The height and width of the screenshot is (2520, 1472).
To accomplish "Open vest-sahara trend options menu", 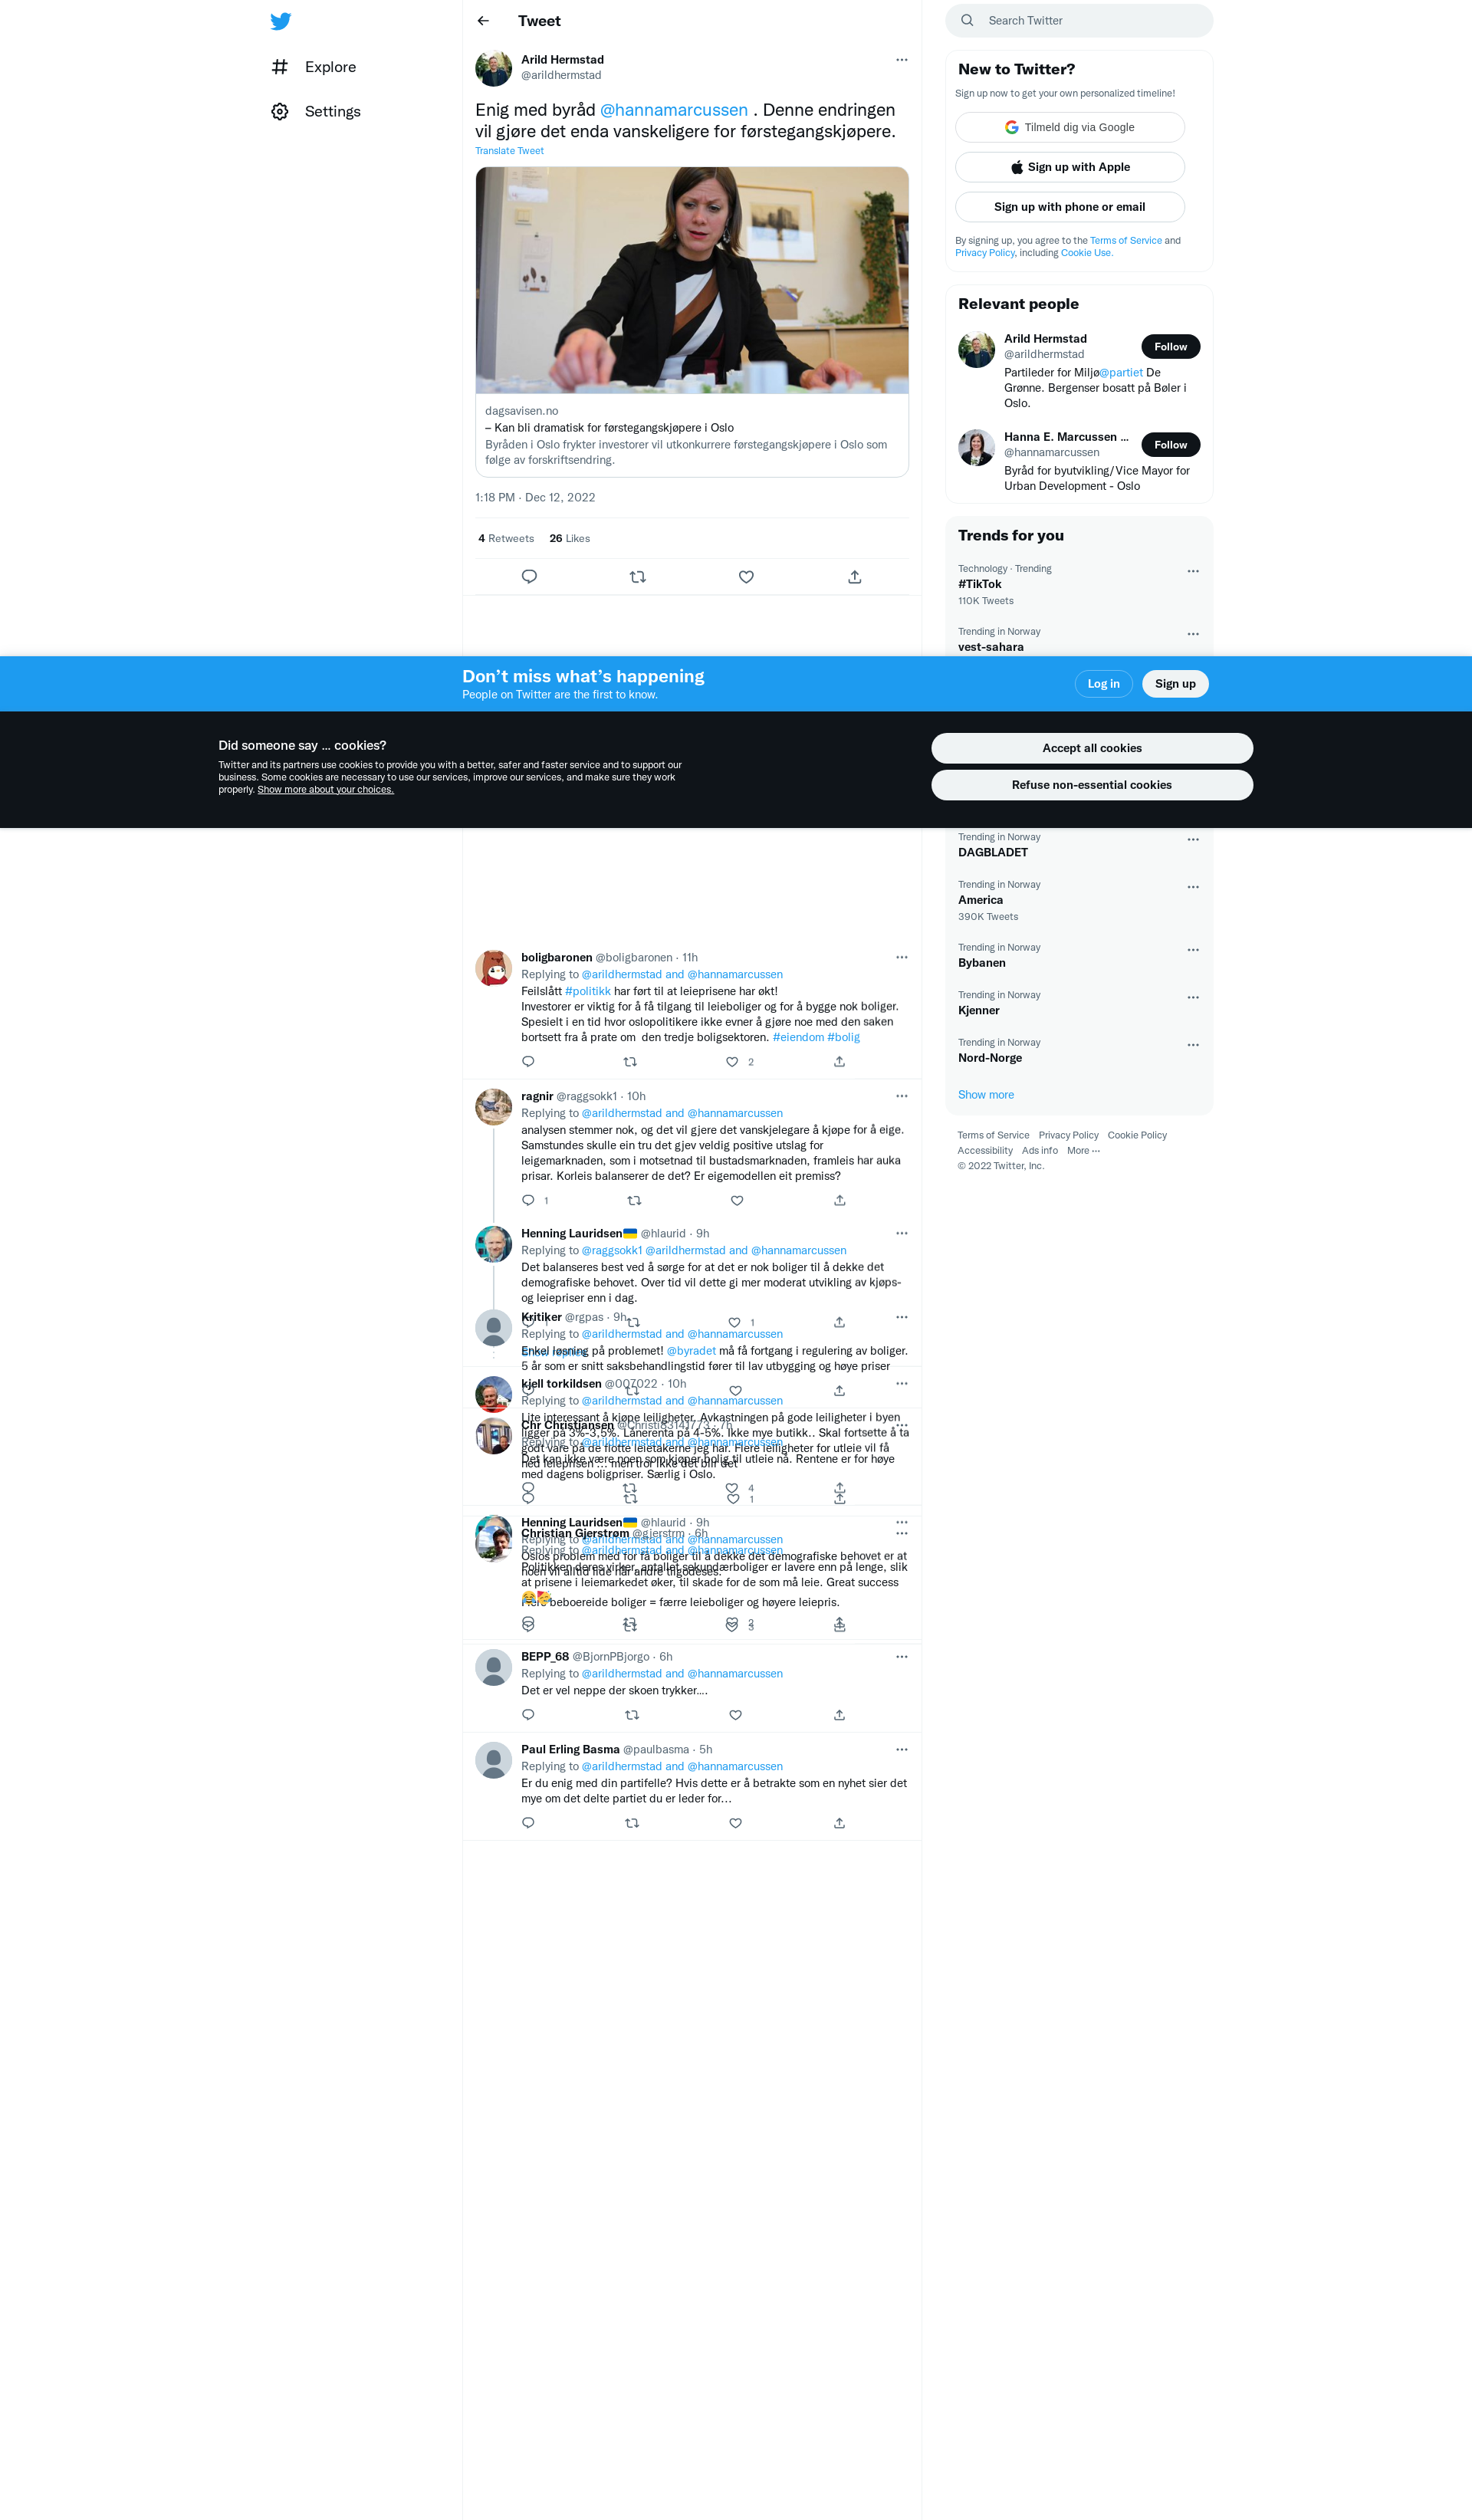I will (x=1193, y=634).
